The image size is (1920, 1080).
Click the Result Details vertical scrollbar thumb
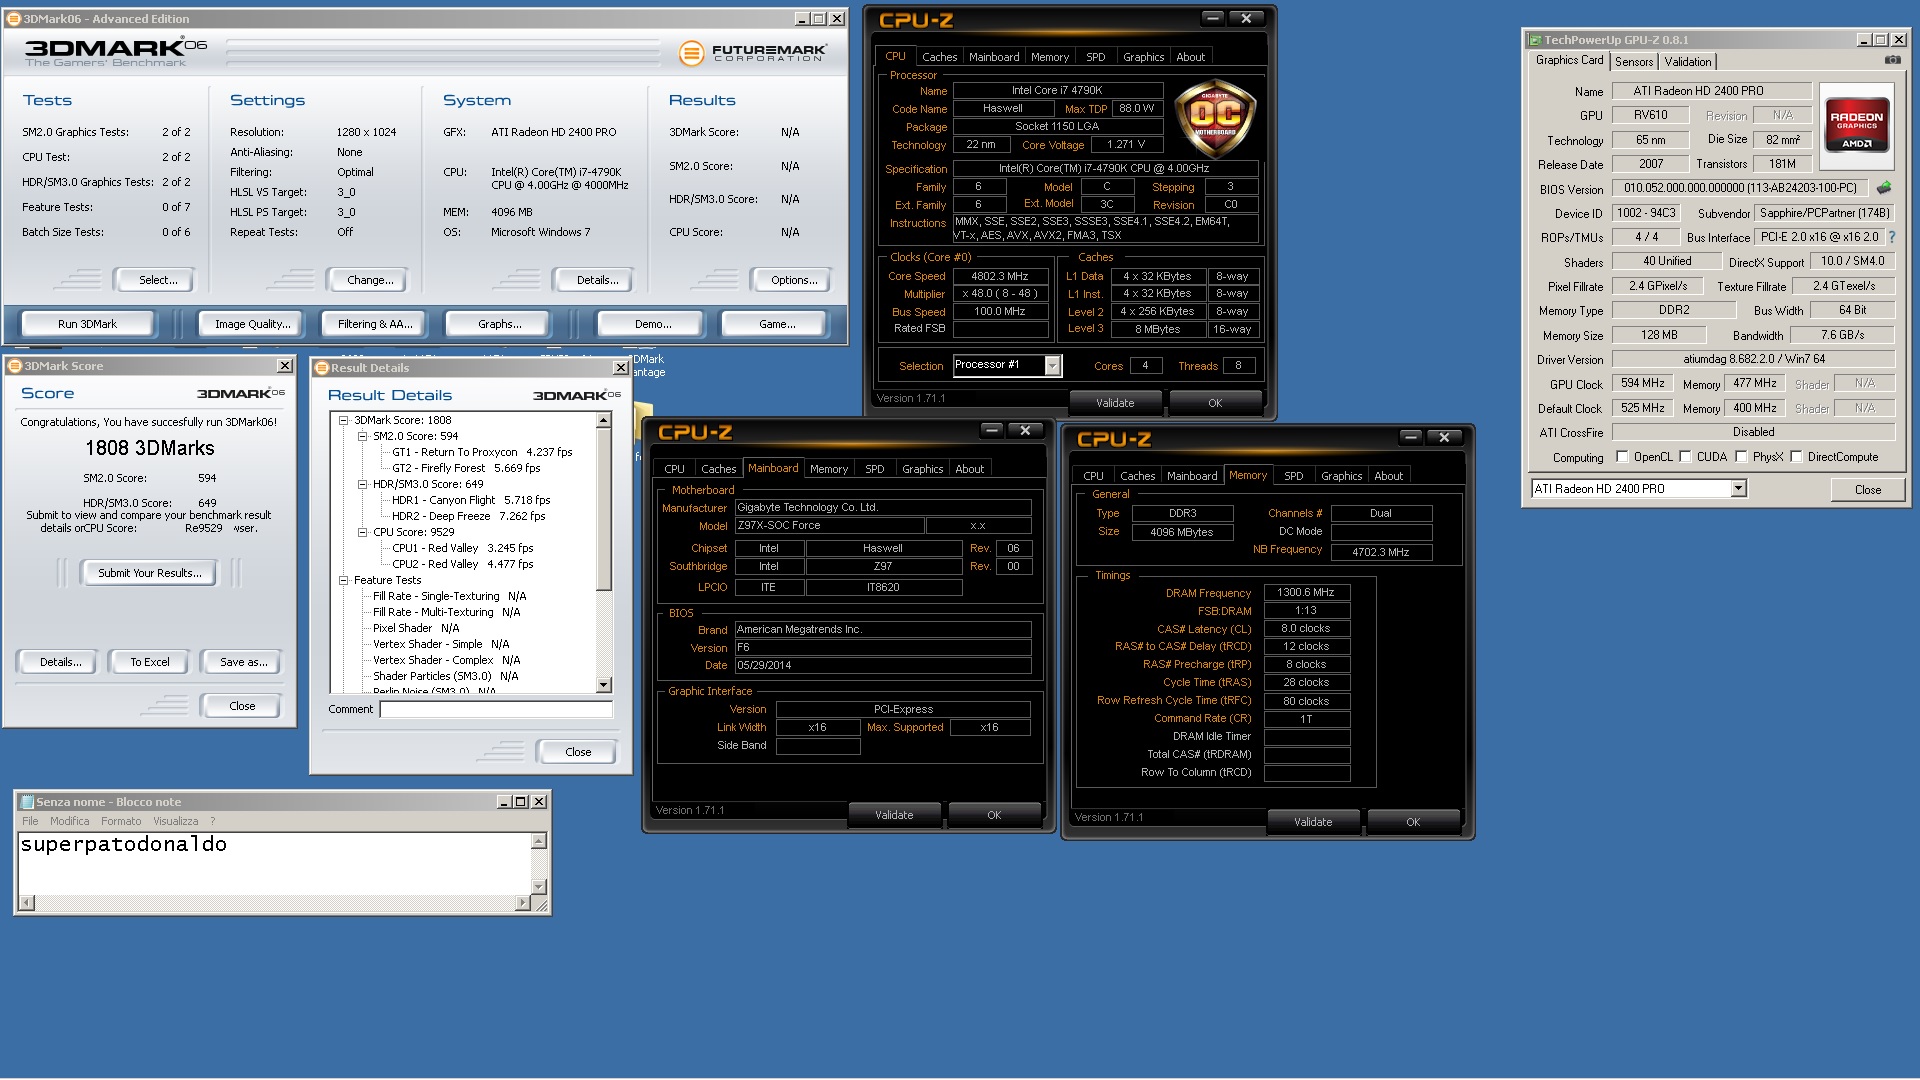pyautogui.click(x=603, y=509)
